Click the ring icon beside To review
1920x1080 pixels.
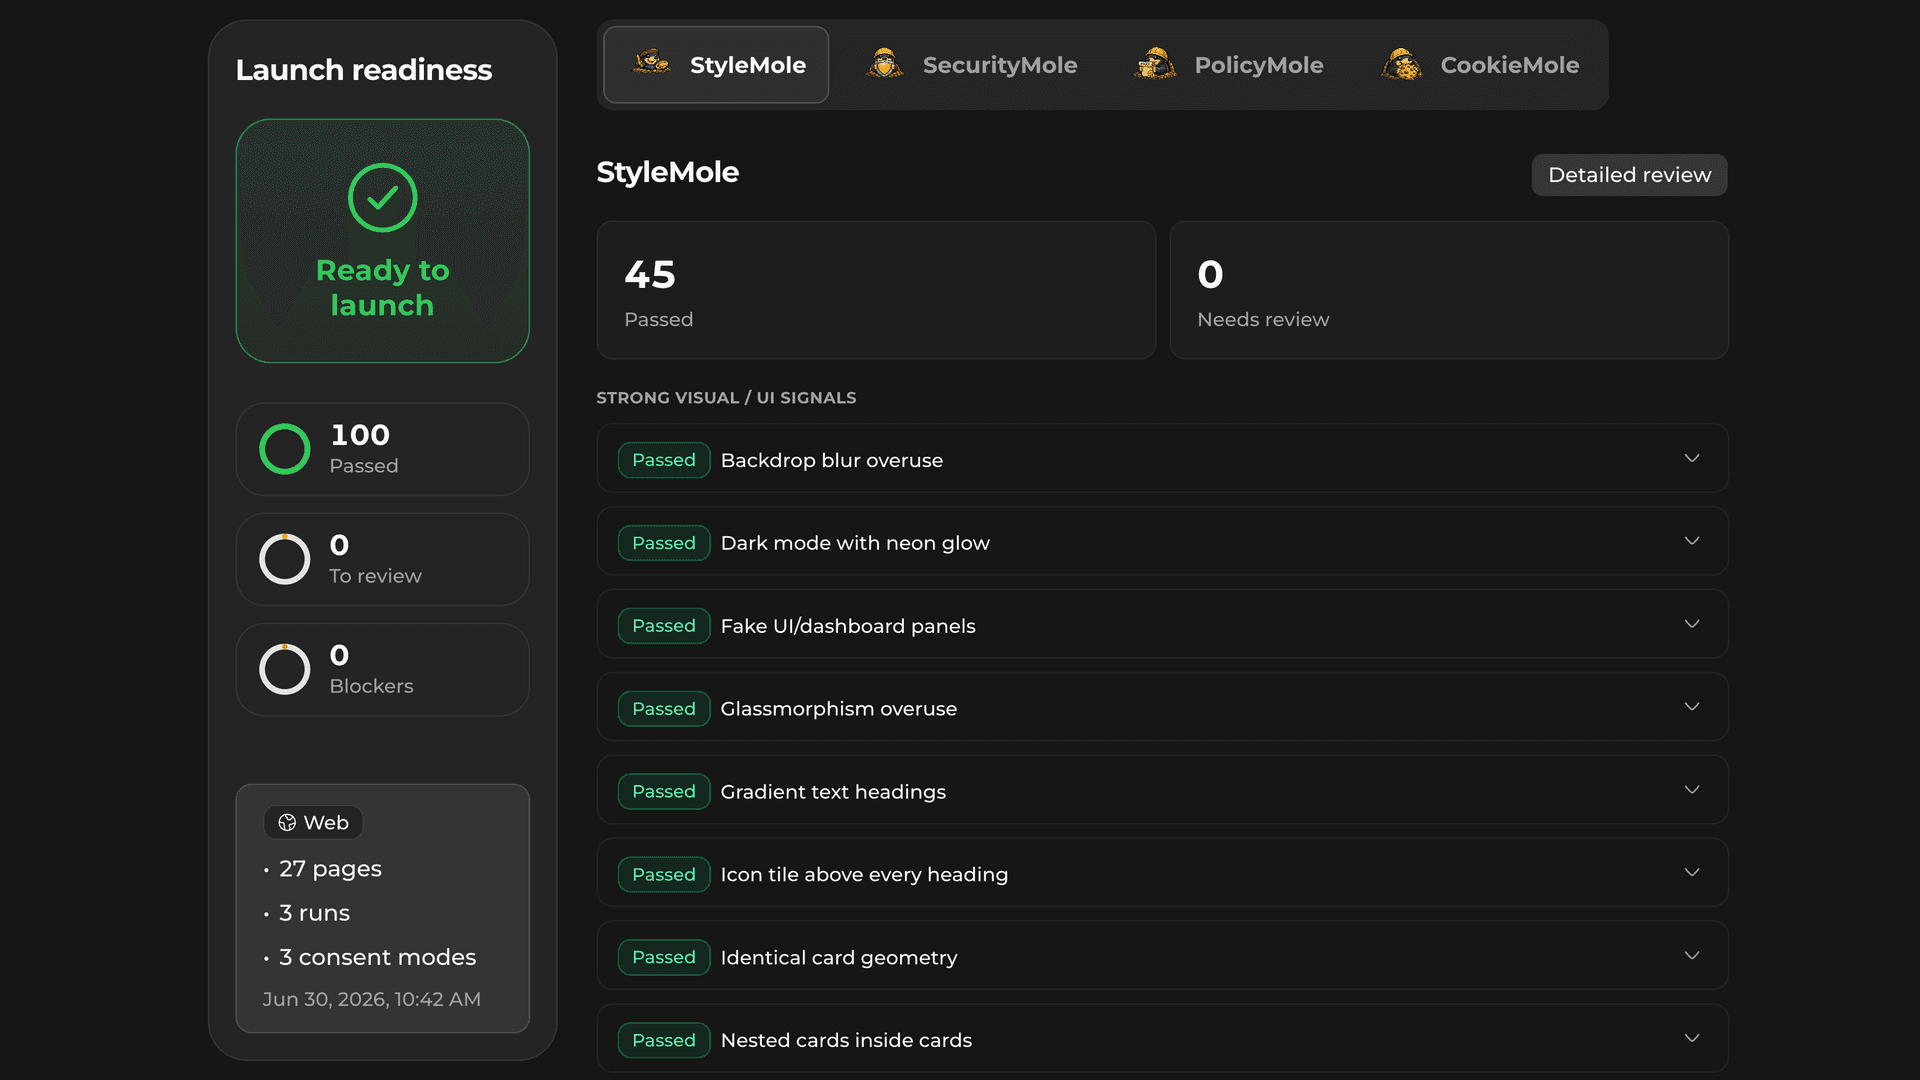pyautogui.click(x=285, y=559)
